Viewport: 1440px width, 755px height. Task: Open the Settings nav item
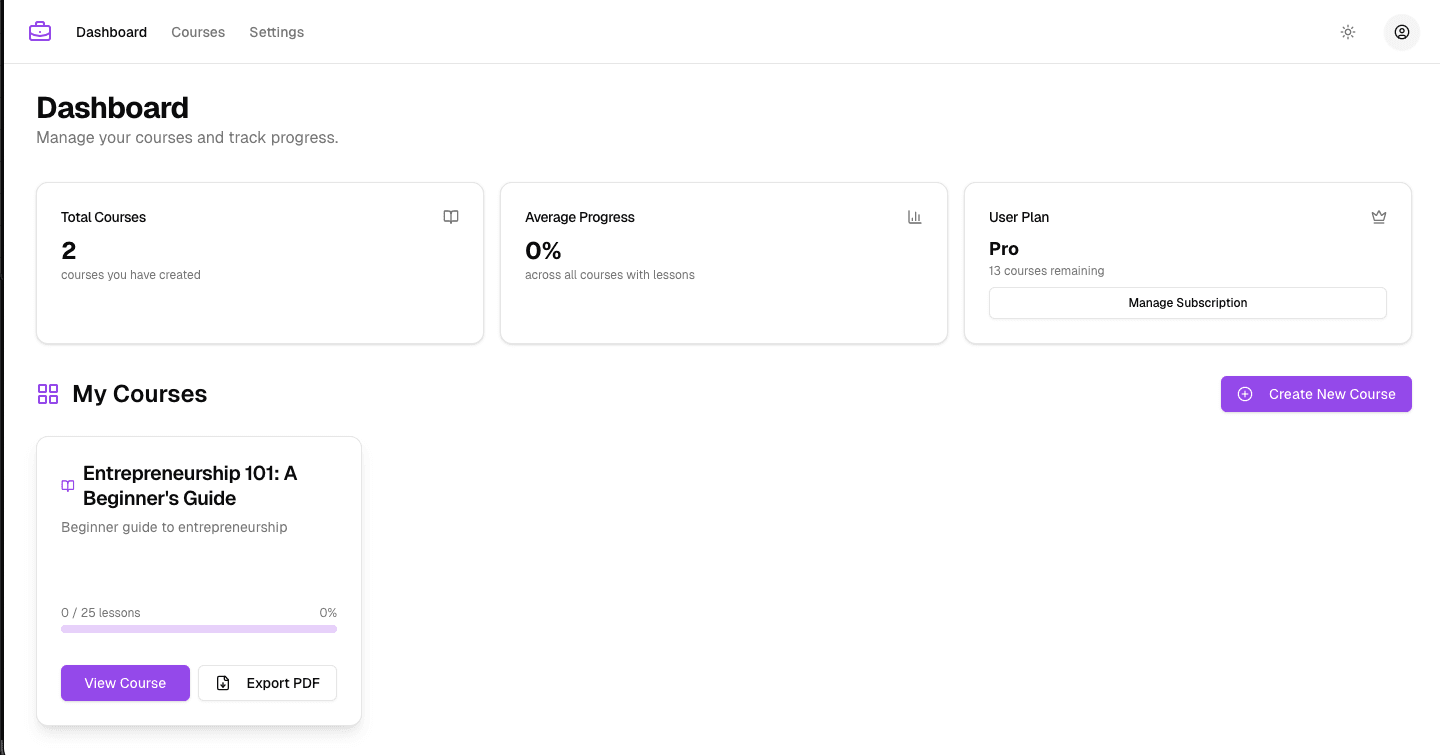276,32
